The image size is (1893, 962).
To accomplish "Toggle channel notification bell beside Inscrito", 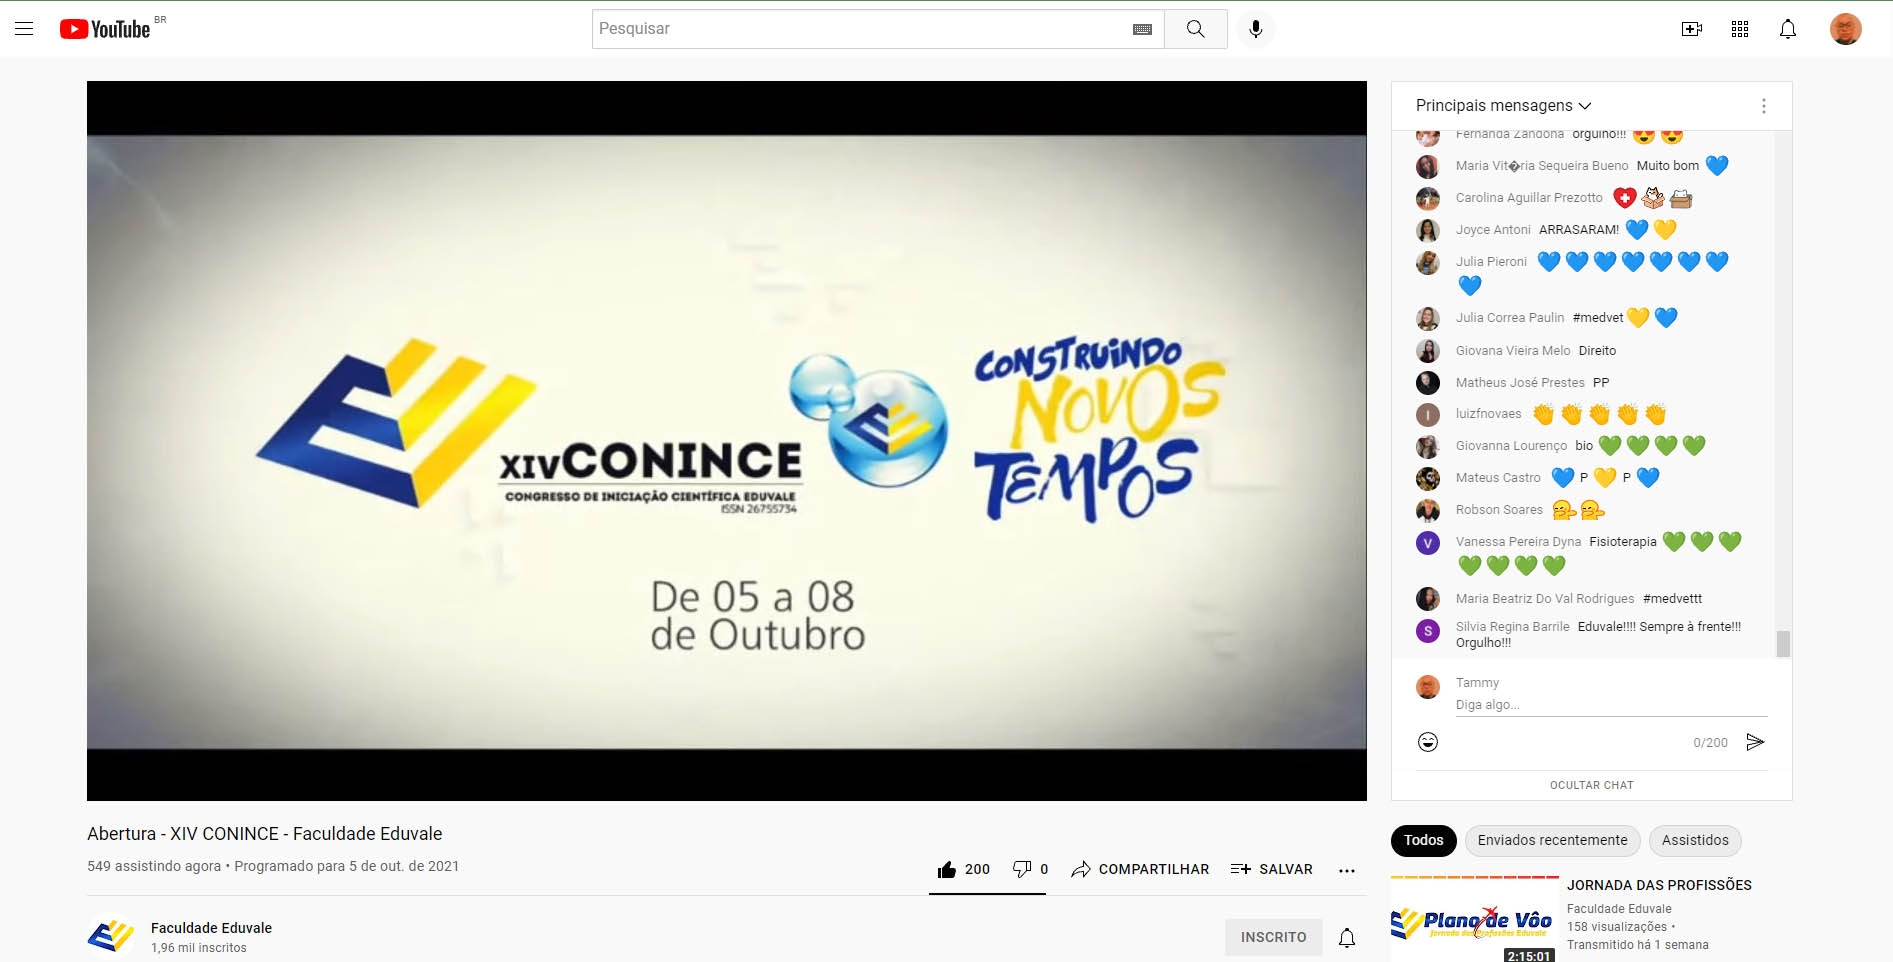I will click(1347, 937).
